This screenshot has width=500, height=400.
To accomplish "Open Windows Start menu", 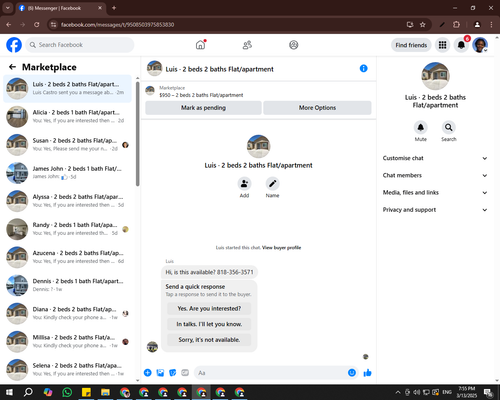I will coord(9,392).
